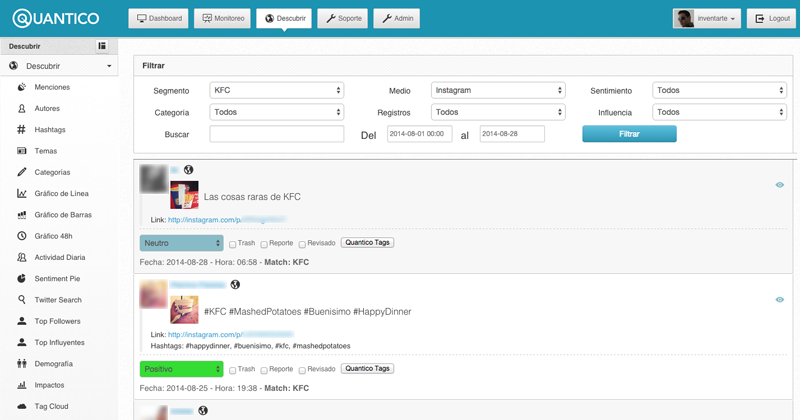The height and width of the screenshot is (420, 800).
Task: Open the Segmento dropdown showing KFC
Action: tap(277, 90)
